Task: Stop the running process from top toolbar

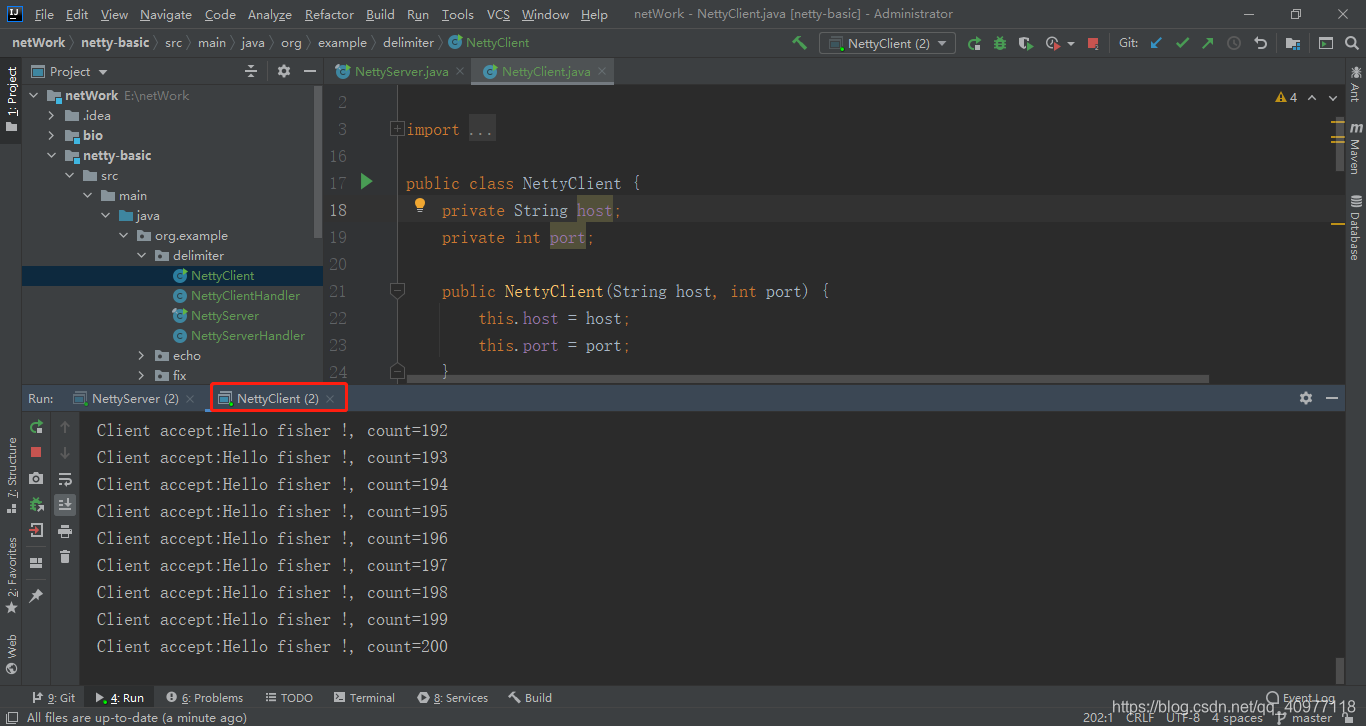Action: [1093, 43]
